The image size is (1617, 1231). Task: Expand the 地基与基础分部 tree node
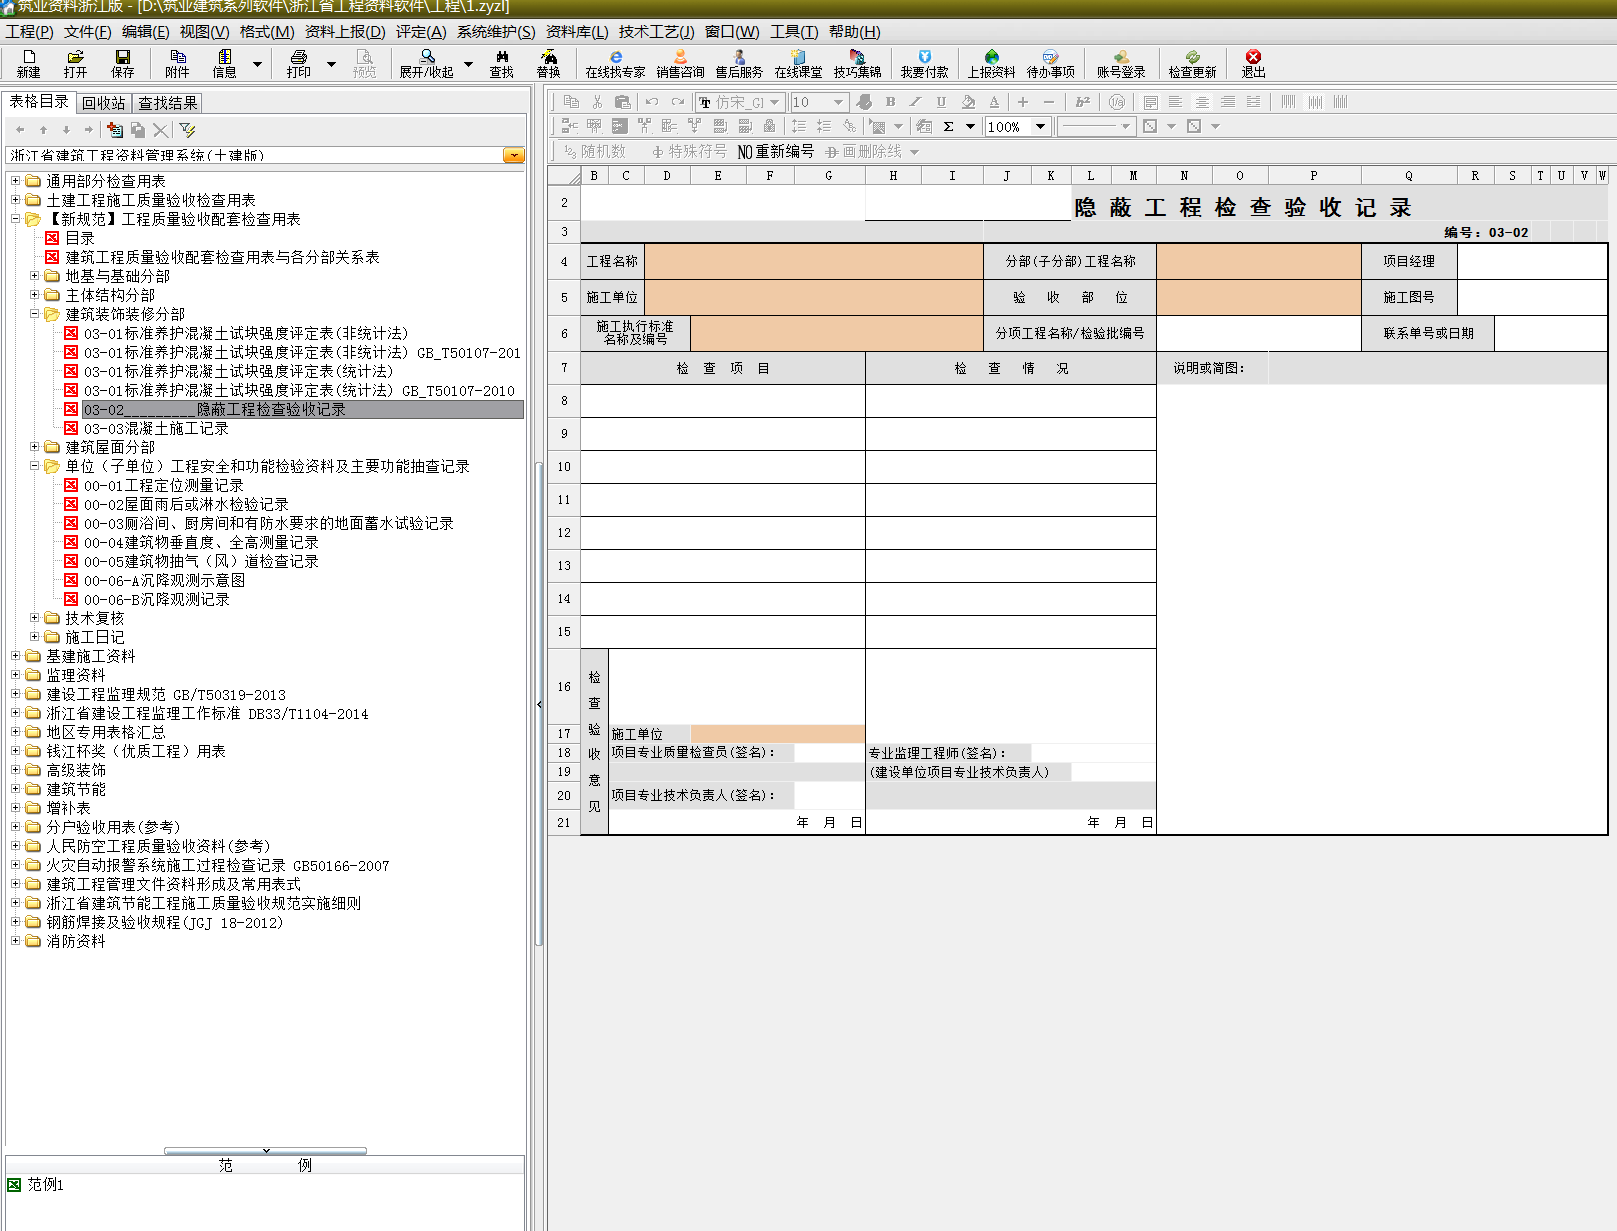coord(35,276)
